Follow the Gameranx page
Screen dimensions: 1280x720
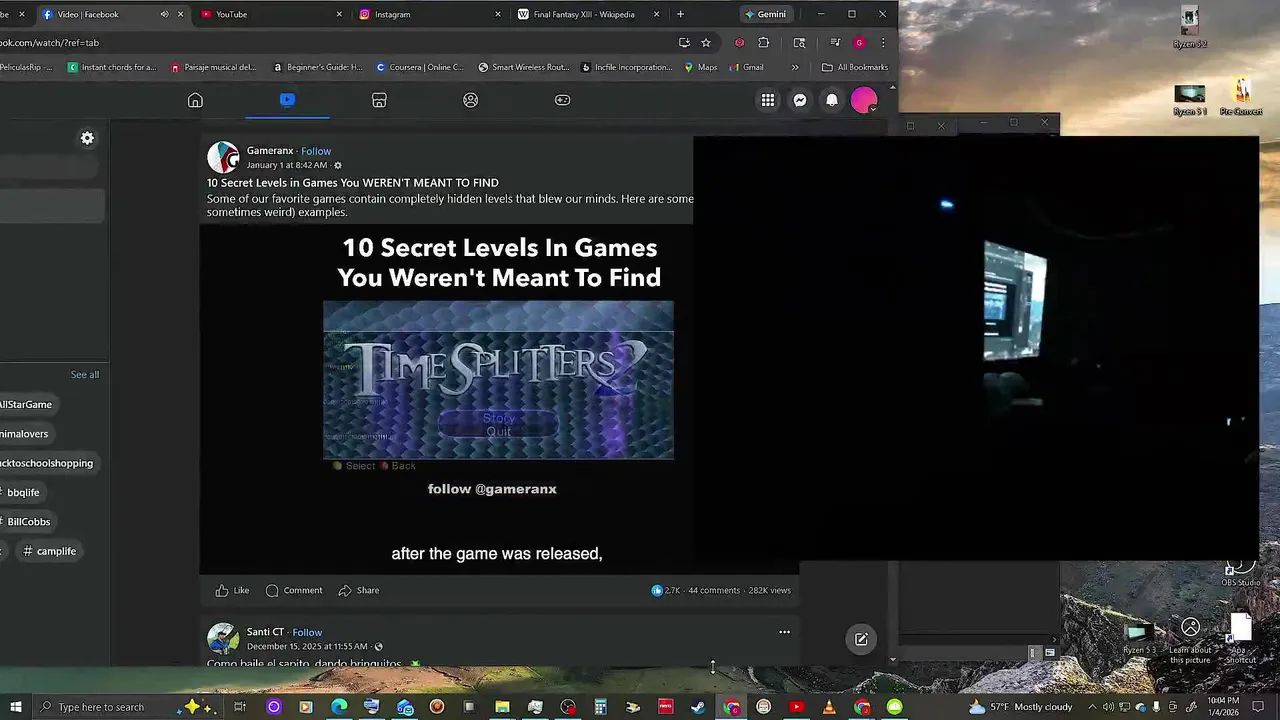pyautogui.click(x=316, y=151)
